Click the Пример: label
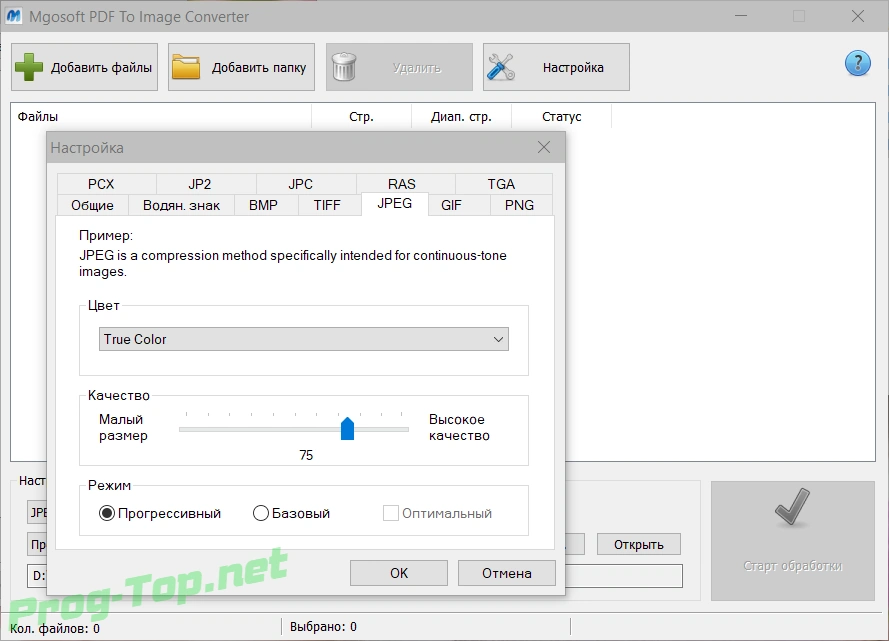The height and width of the screenshot is (641, 889). 106,235
